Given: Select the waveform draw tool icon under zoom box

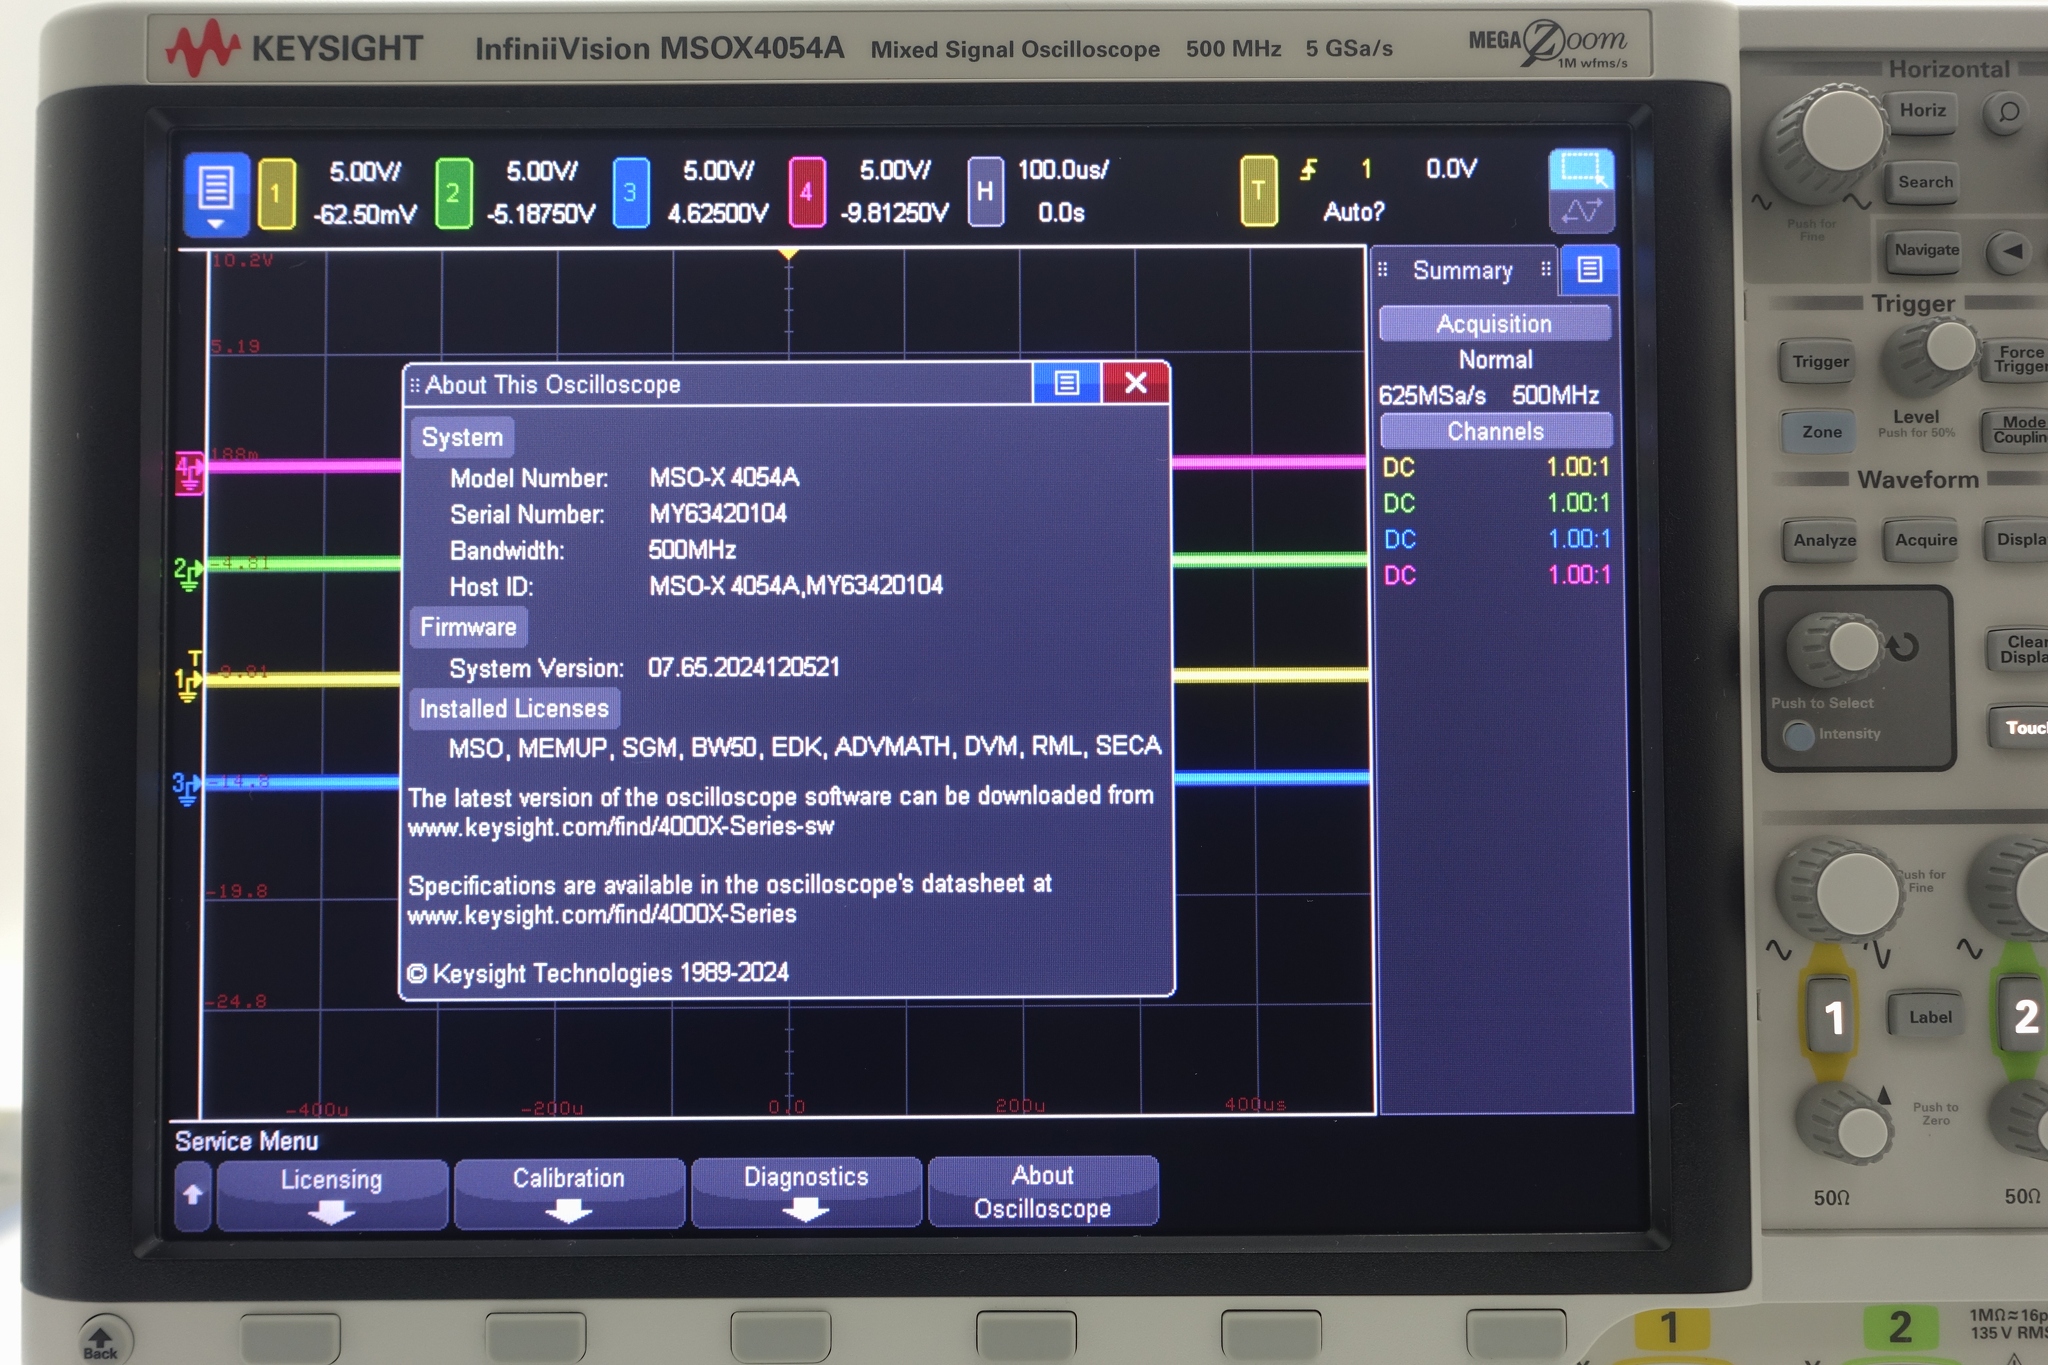Looking at the screenshot, I should [1581, 211].
